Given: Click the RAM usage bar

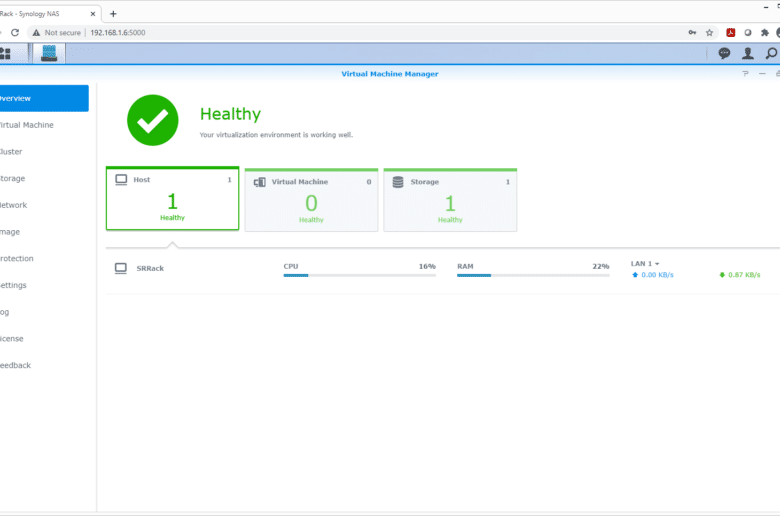Looking at the screenshot, I should pos(533,275).
